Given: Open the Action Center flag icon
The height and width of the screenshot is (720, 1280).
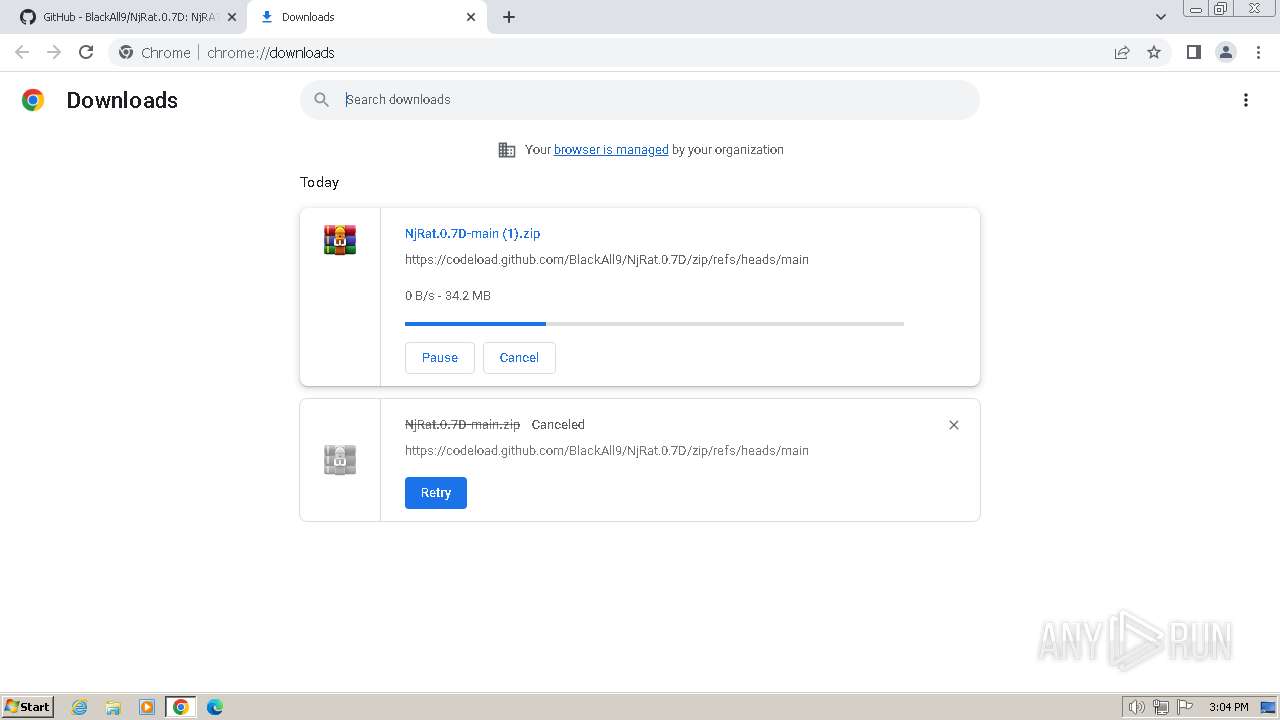Looking at the screenshot, I should coord(1185,707).
